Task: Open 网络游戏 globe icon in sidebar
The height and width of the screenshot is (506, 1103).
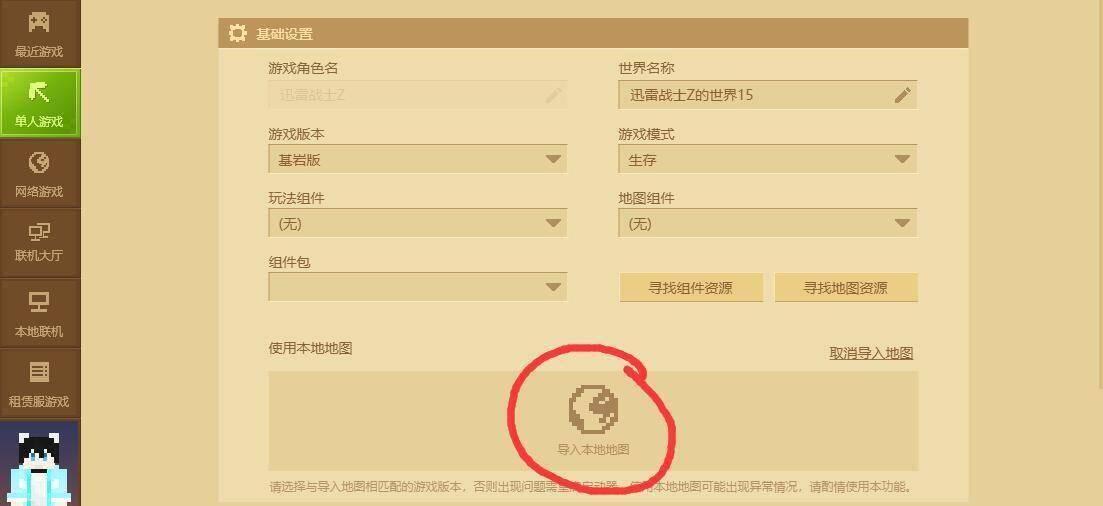Action: pos(39,163)
